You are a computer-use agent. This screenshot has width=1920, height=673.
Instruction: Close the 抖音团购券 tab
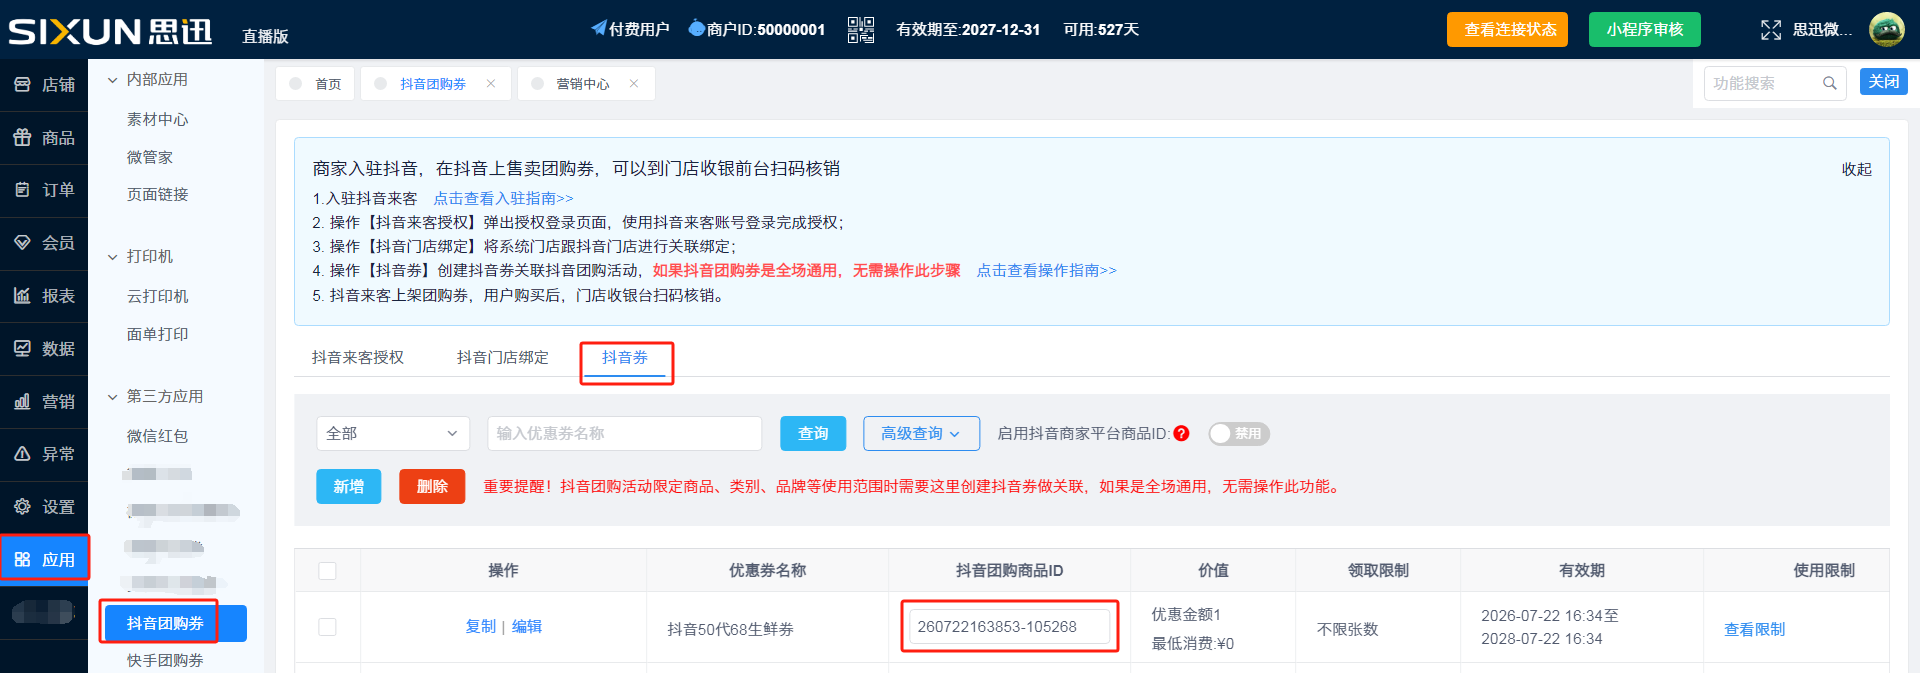tap(491, 84)
